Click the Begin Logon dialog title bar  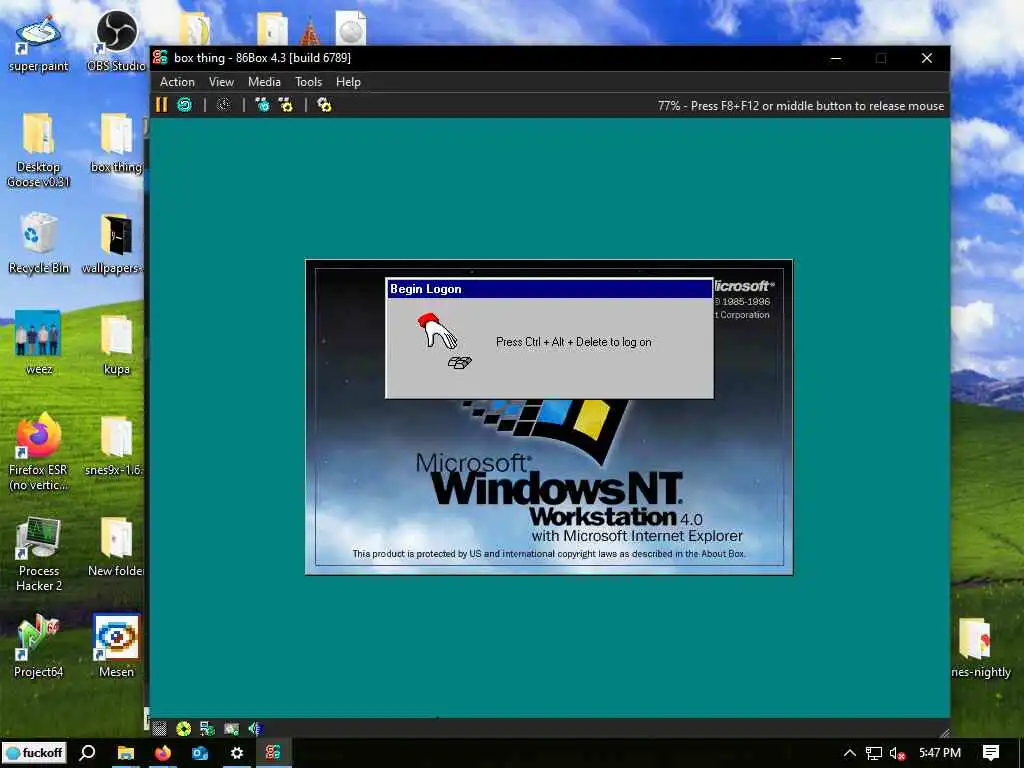pyautogui.click(x=549, y=289)
